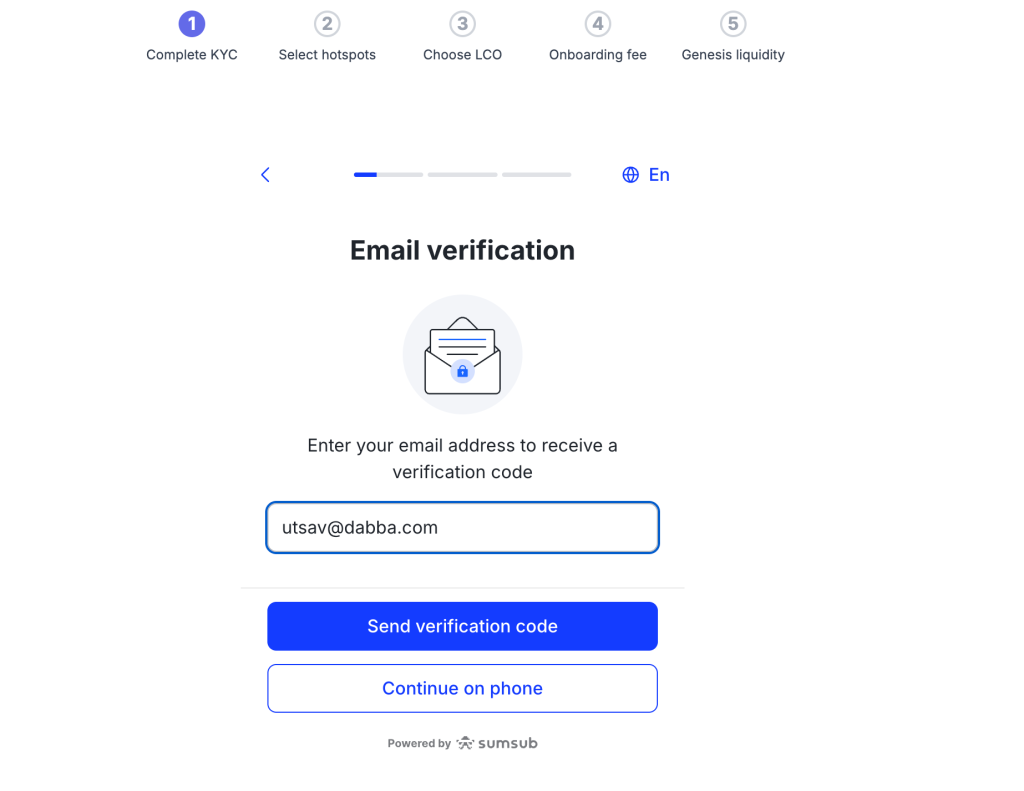Select step 5 circle icon
The width and height of the screenshot is (1024, 791).
tap(733, 24)
